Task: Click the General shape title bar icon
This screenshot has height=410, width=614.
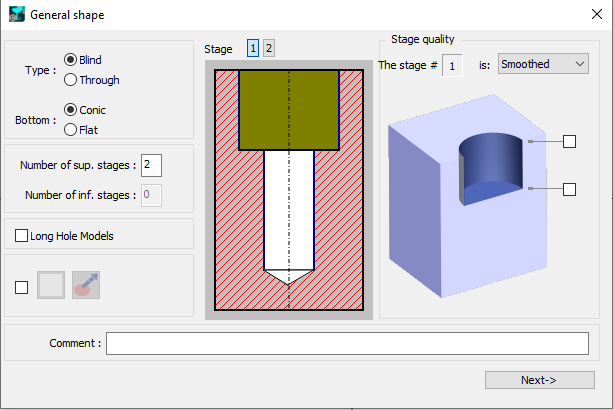Action: tap(15, 15)
